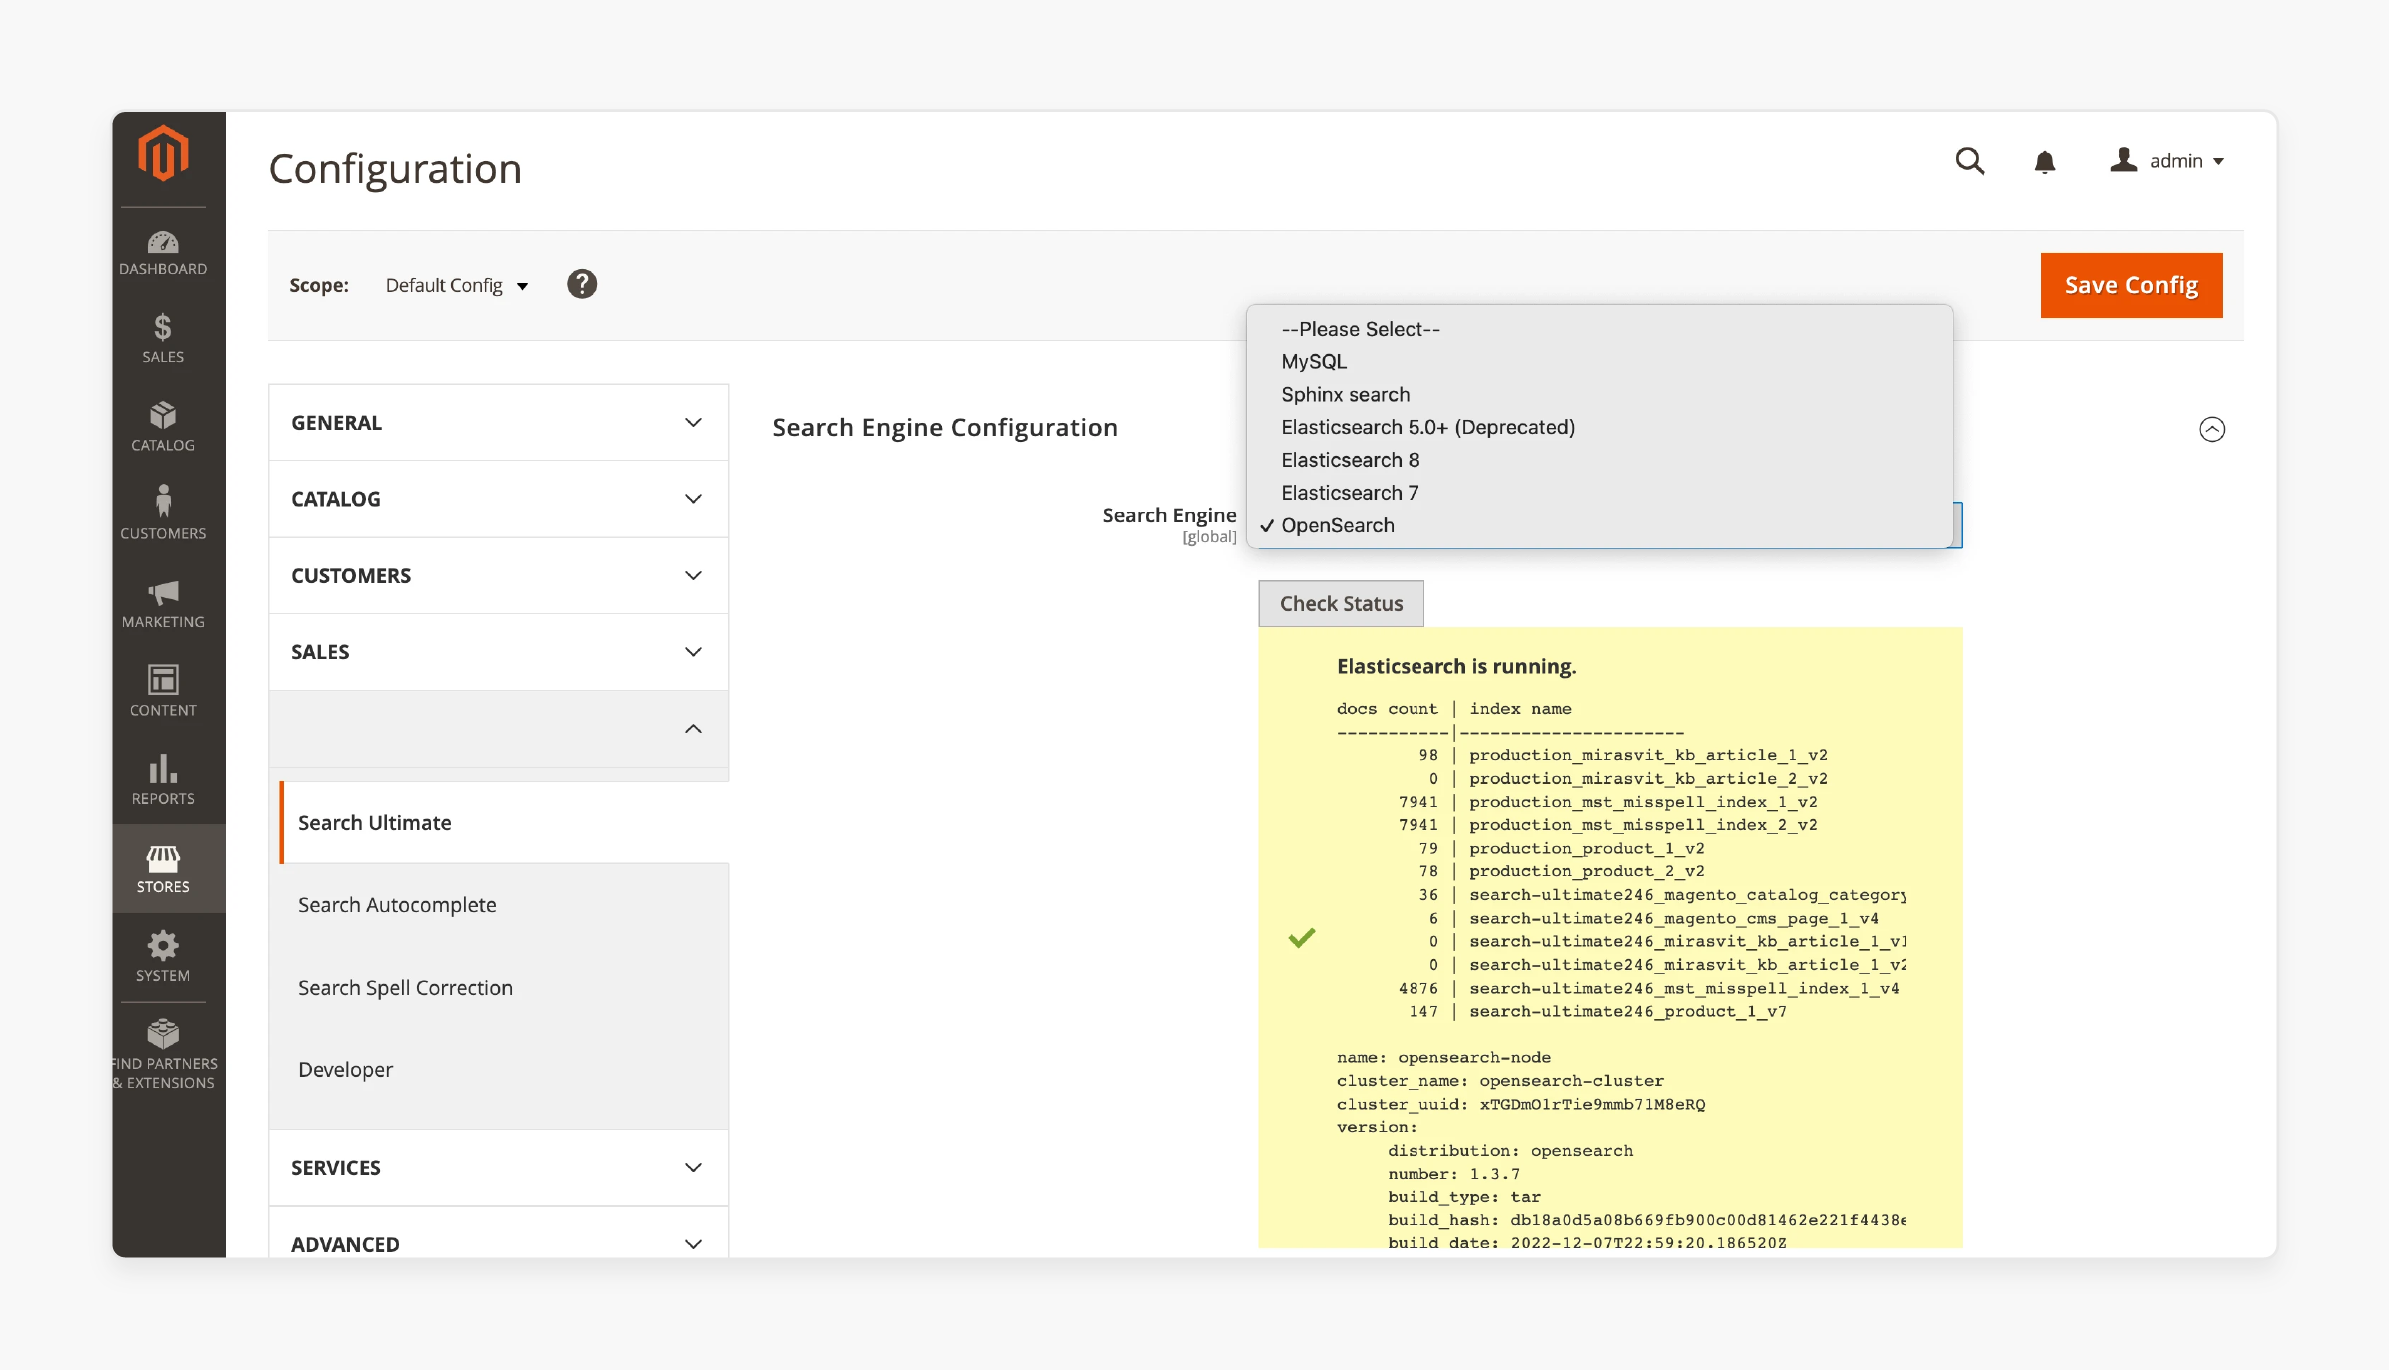2389x1370 pixels.
Task: Open the Dashboard sidebar icon
Action: (x=163, y=253)
